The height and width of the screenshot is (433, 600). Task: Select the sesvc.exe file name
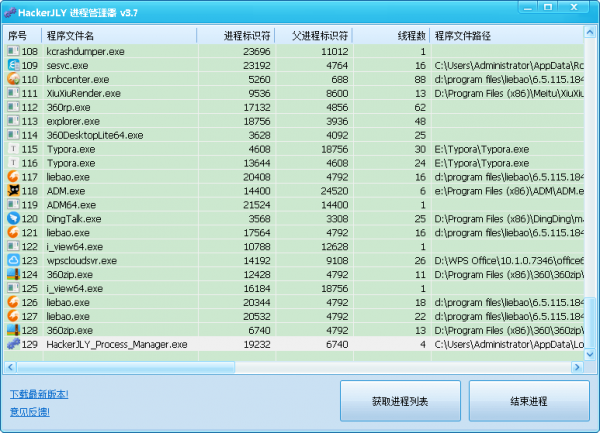click(67, 65)
